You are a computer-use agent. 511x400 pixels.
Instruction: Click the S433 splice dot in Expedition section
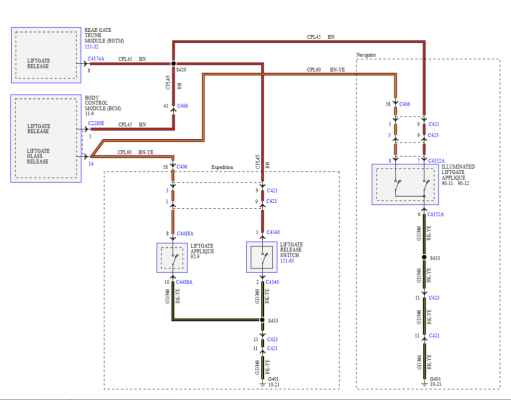262,320
